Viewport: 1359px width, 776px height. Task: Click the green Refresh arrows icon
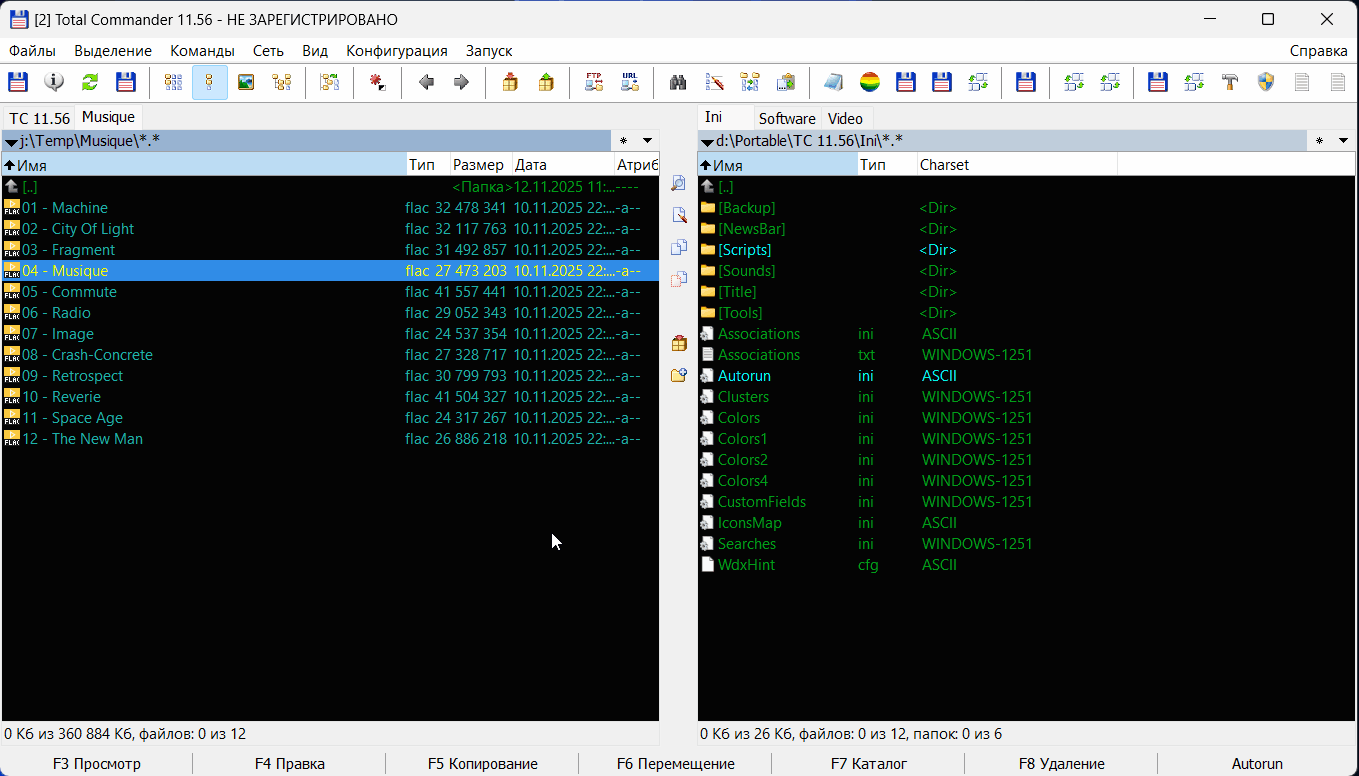click(x=90, y=82)
